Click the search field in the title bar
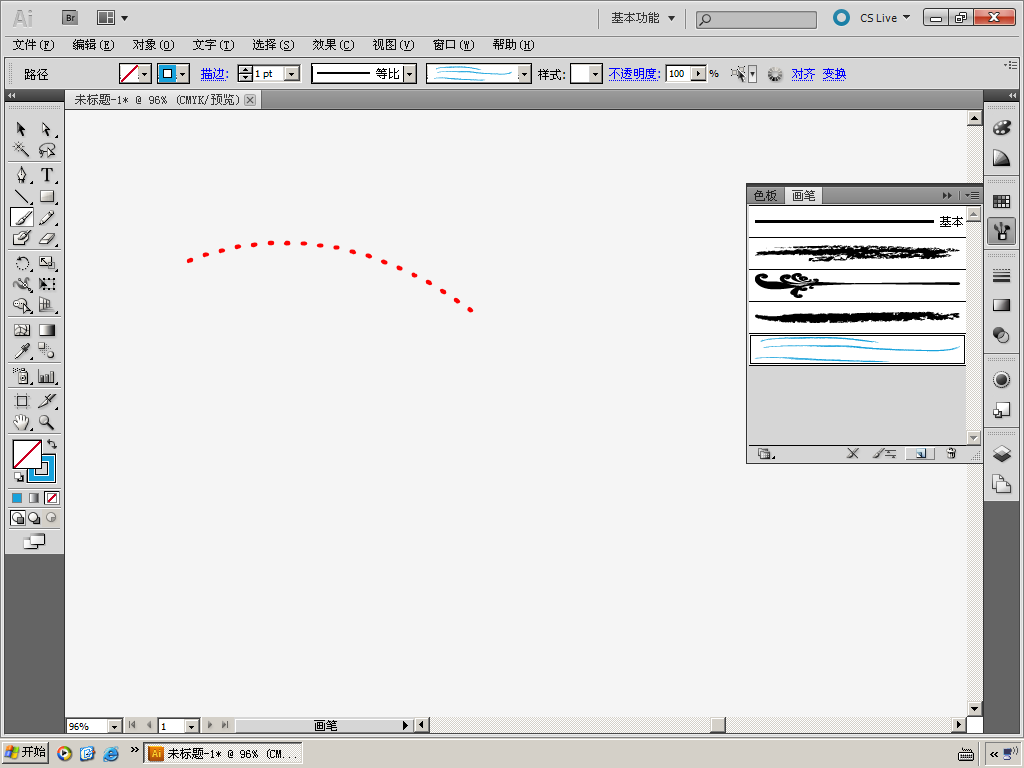Image resolution: width=1024 pixels, height=768 pixels. click(756, 20)
